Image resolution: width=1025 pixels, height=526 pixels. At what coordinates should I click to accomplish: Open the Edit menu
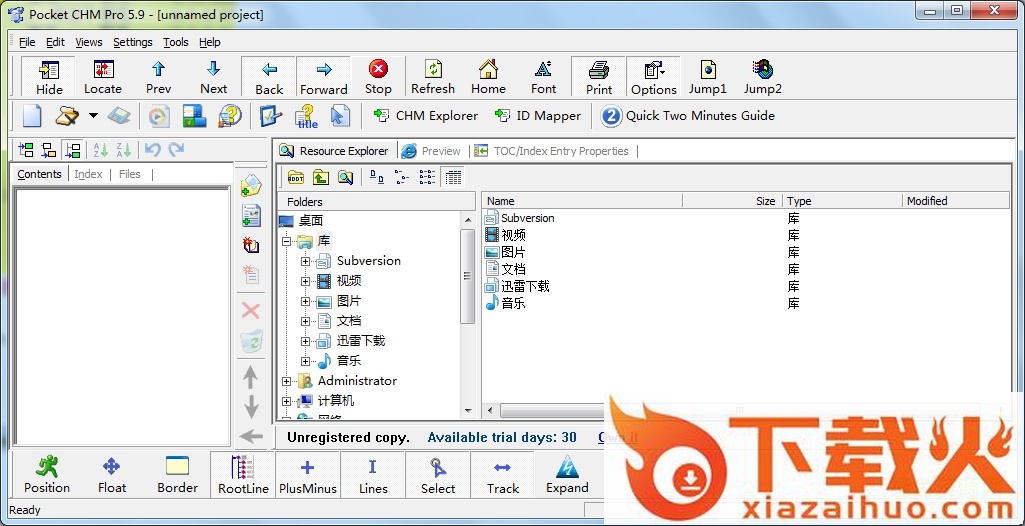click(x=56, y=42)
